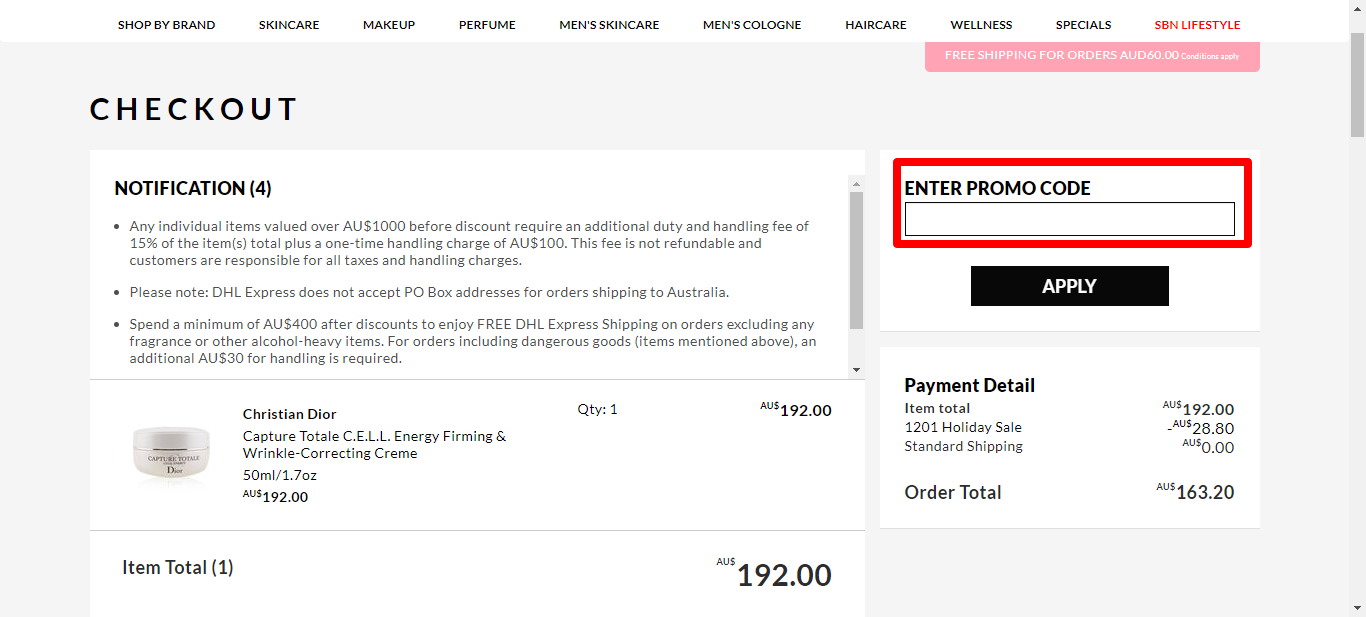Open the Specials menu

(1083, 25)
